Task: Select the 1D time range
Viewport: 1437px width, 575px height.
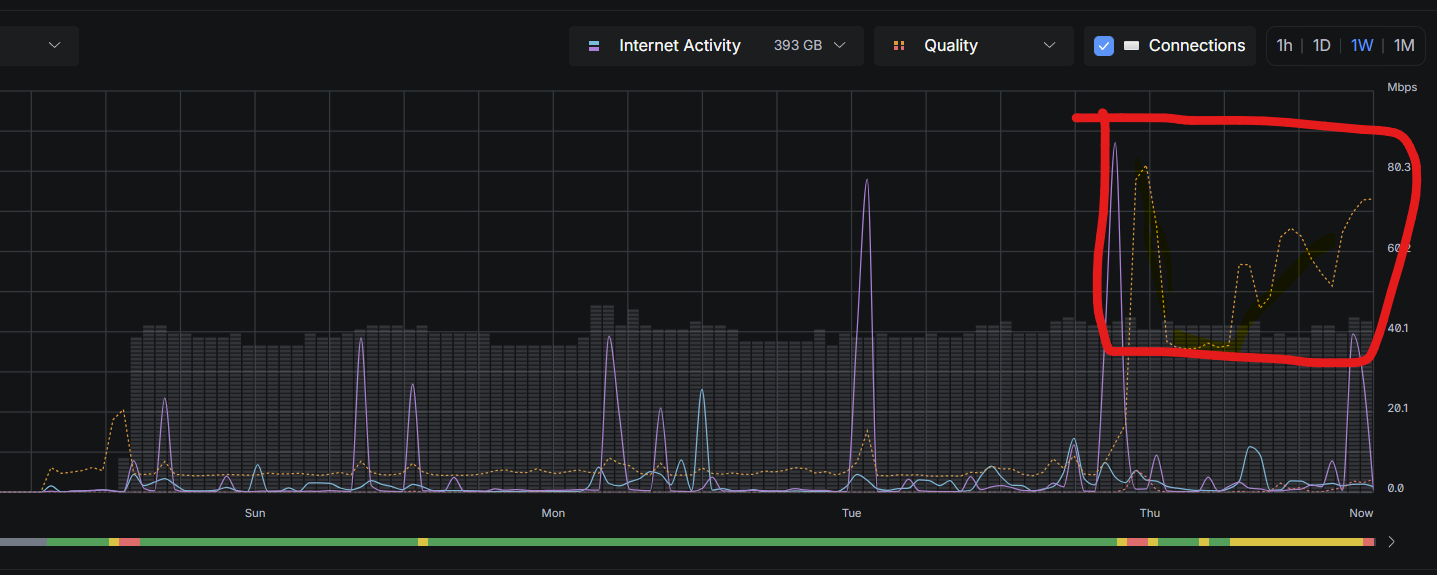Action: 1322,46
